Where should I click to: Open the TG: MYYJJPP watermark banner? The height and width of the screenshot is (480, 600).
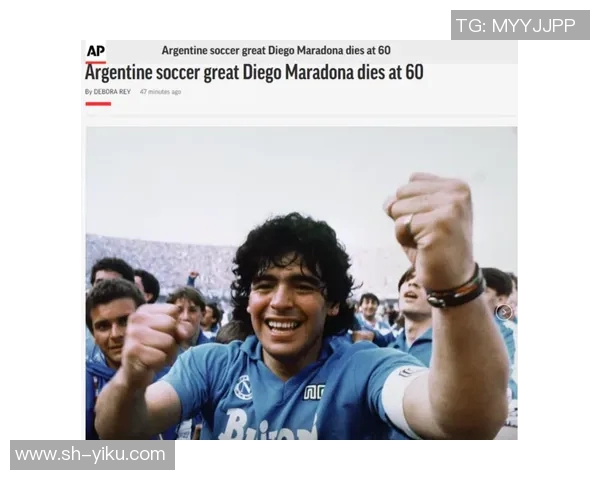pyautogui.click(x=520, y=25)
